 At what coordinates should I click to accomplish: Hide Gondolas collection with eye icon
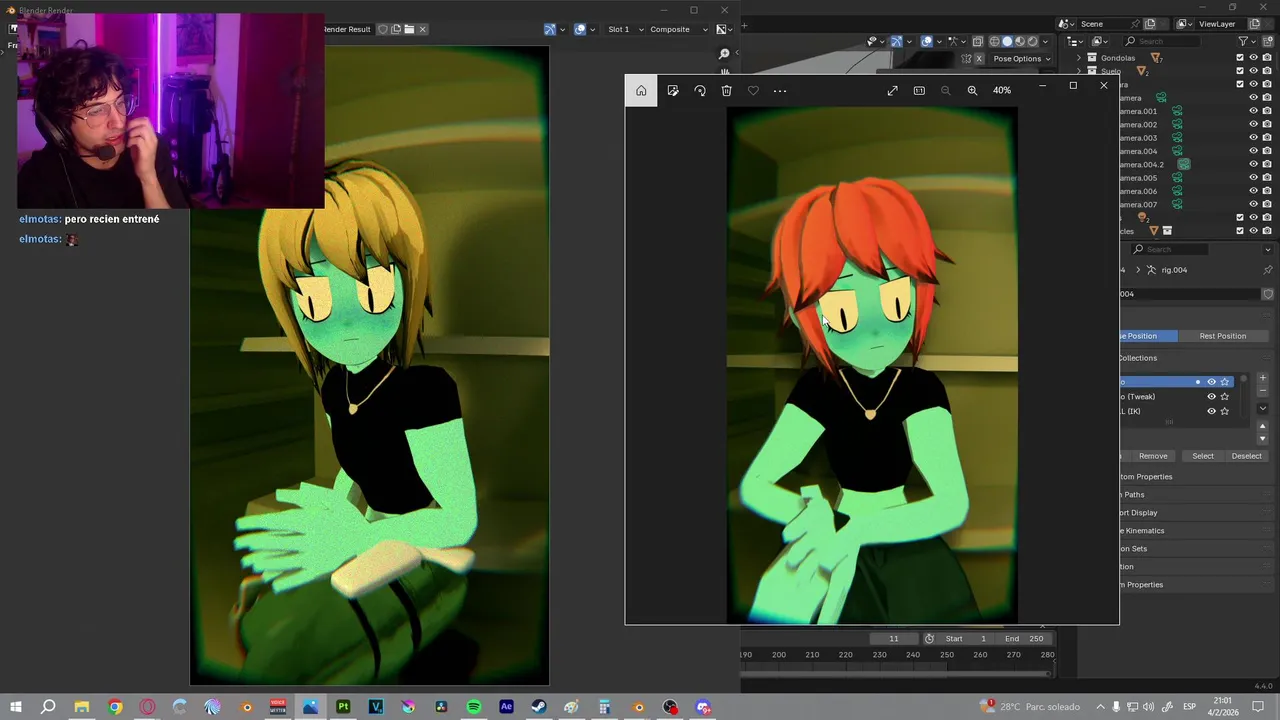click(1253, 58)
